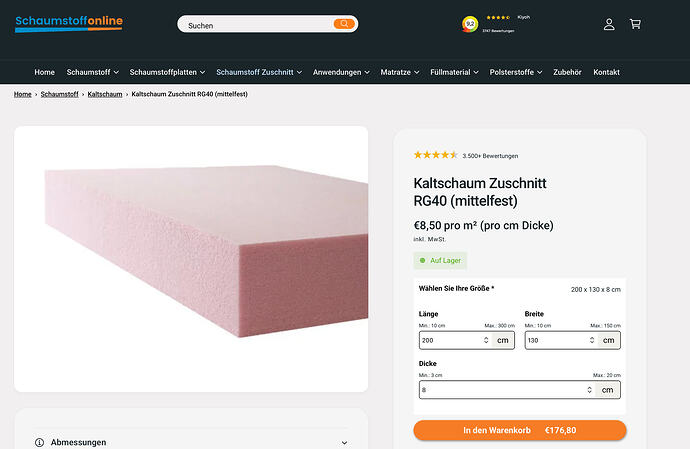Click the pink foam product image
Image resolution: width=690 pixels, height=449 pixels.
(x=191, y=258)
